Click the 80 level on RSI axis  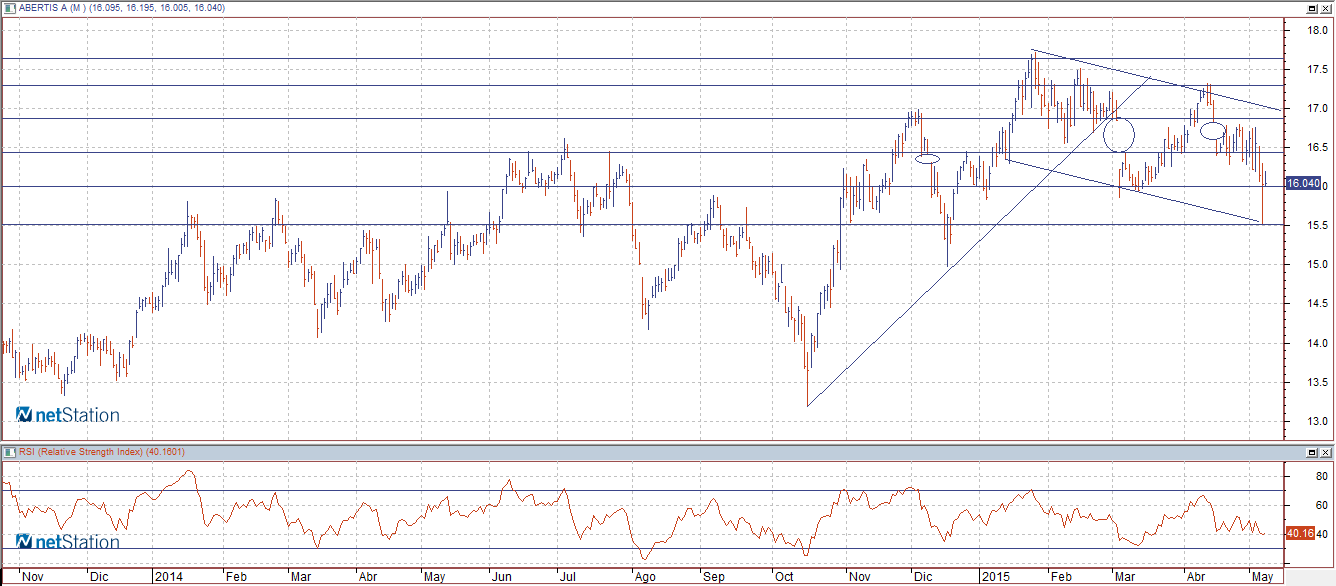pyautogui.click(x=1296, y=477)
